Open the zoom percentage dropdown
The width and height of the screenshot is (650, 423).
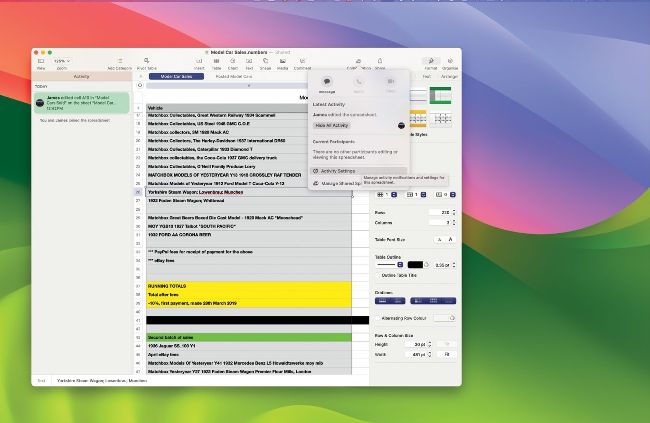point(62,61)
